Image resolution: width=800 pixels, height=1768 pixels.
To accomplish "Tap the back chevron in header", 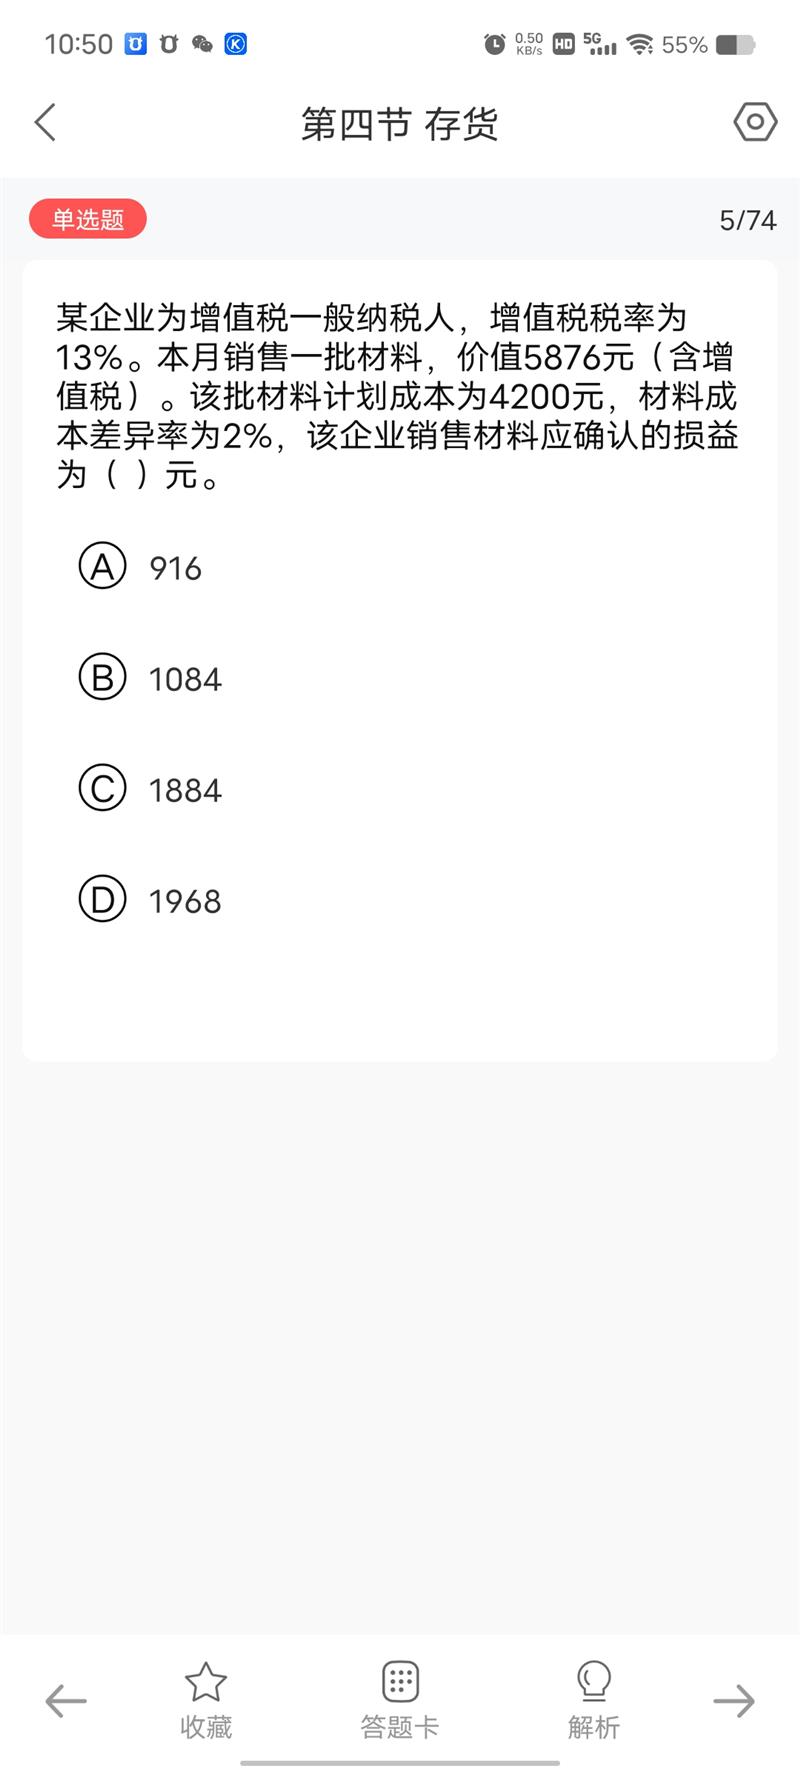I will 46,123.
